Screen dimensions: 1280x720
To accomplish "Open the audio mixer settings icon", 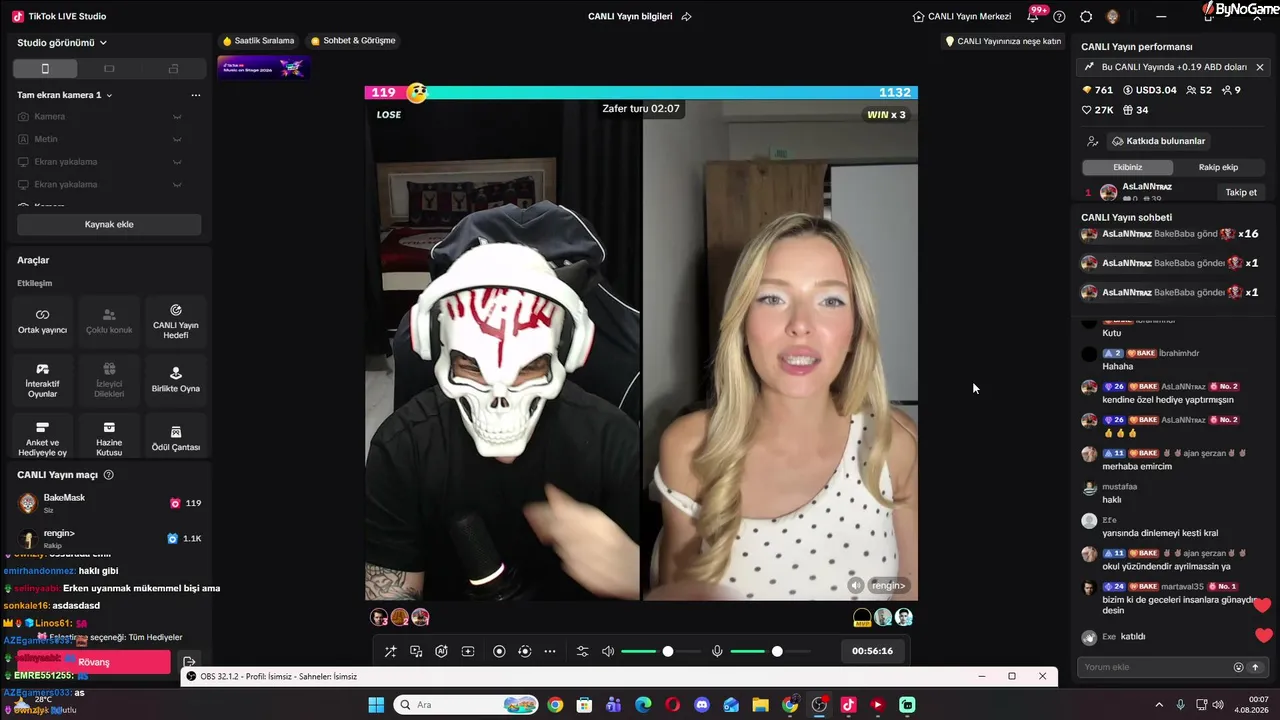I will [x=583, y=651].
